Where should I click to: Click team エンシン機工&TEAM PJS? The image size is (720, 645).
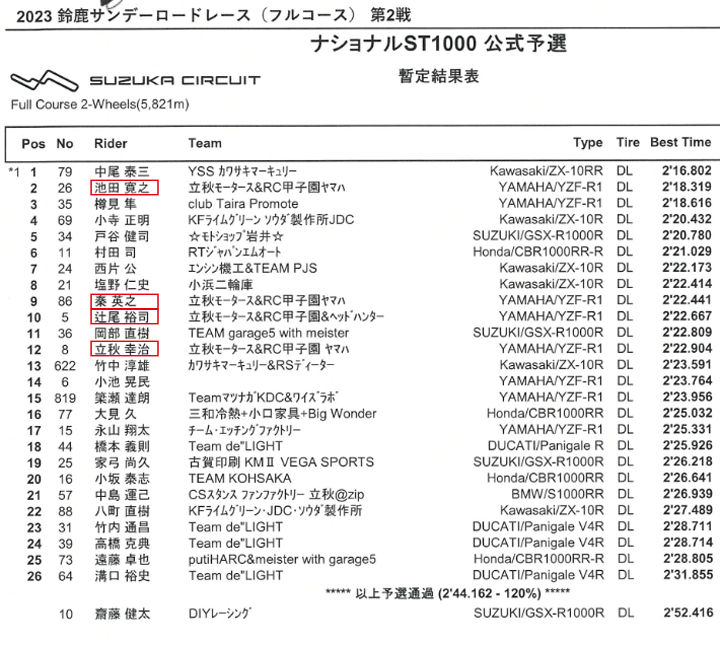tap(253, 268)
